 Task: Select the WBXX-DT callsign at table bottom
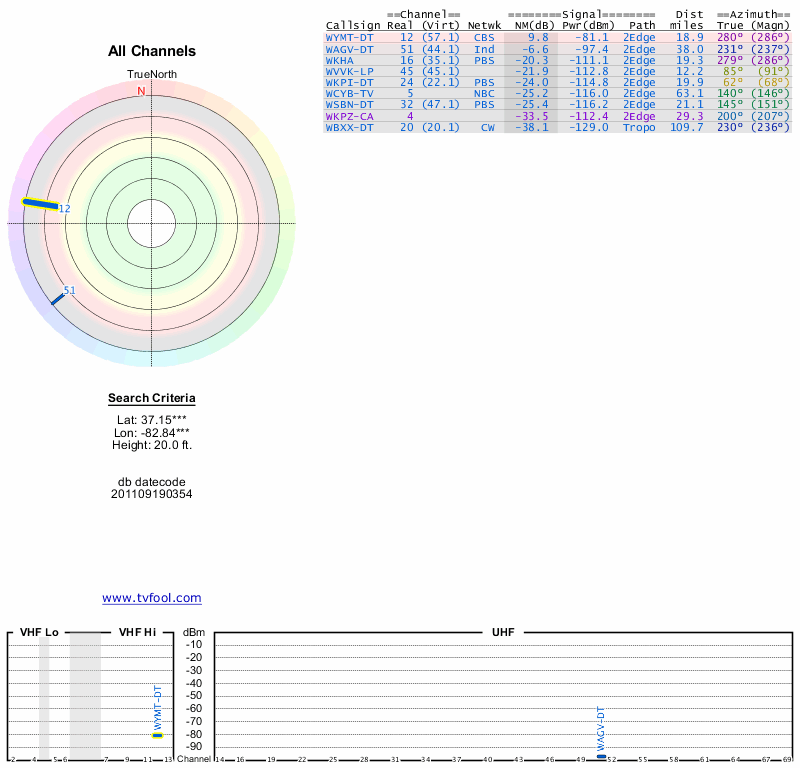click(349, 128)
